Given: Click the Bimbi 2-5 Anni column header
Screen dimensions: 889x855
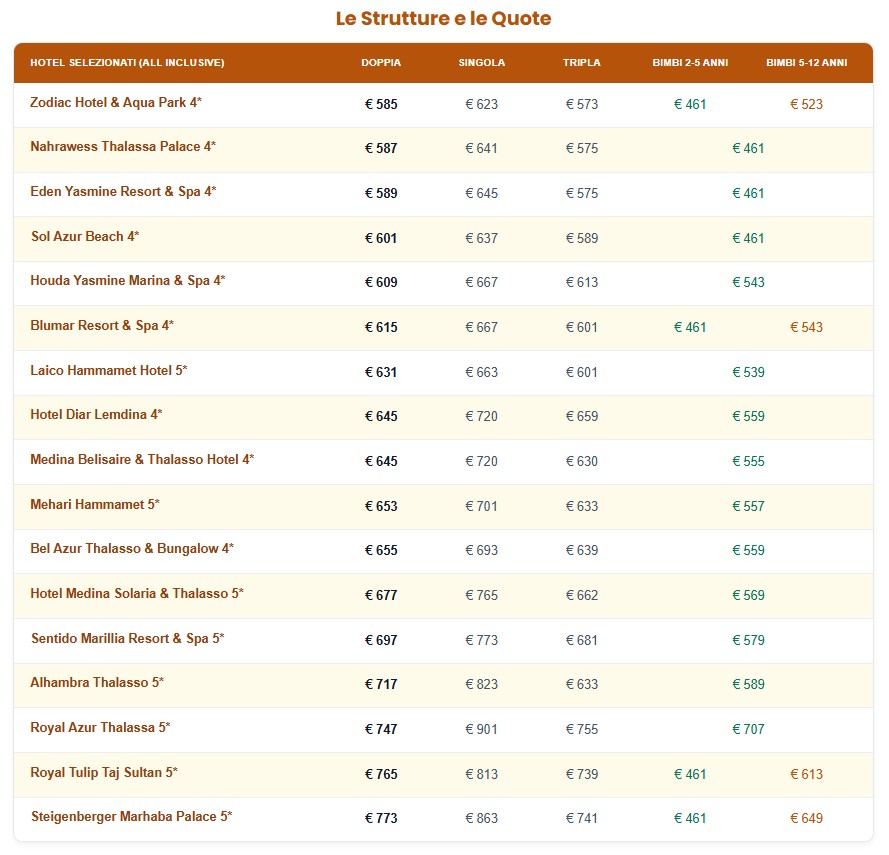Looking at the screenshot, I should tap(690, 63).
